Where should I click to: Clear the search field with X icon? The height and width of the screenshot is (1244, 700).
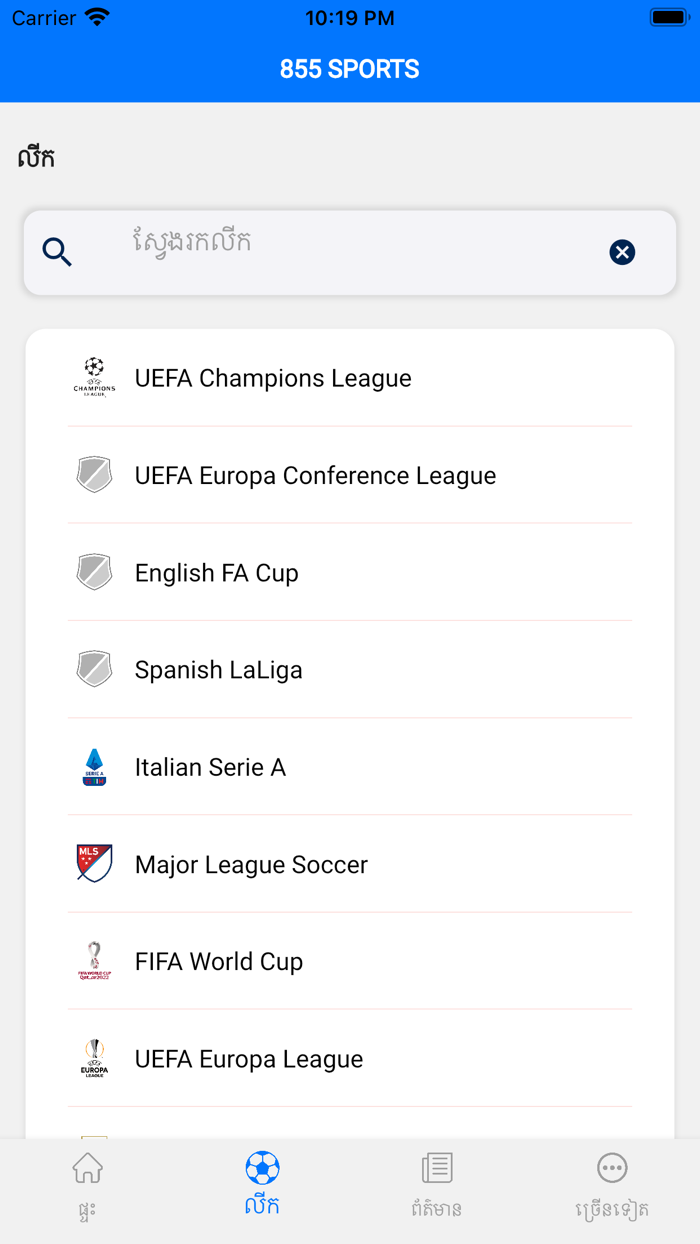pos(622,252)
